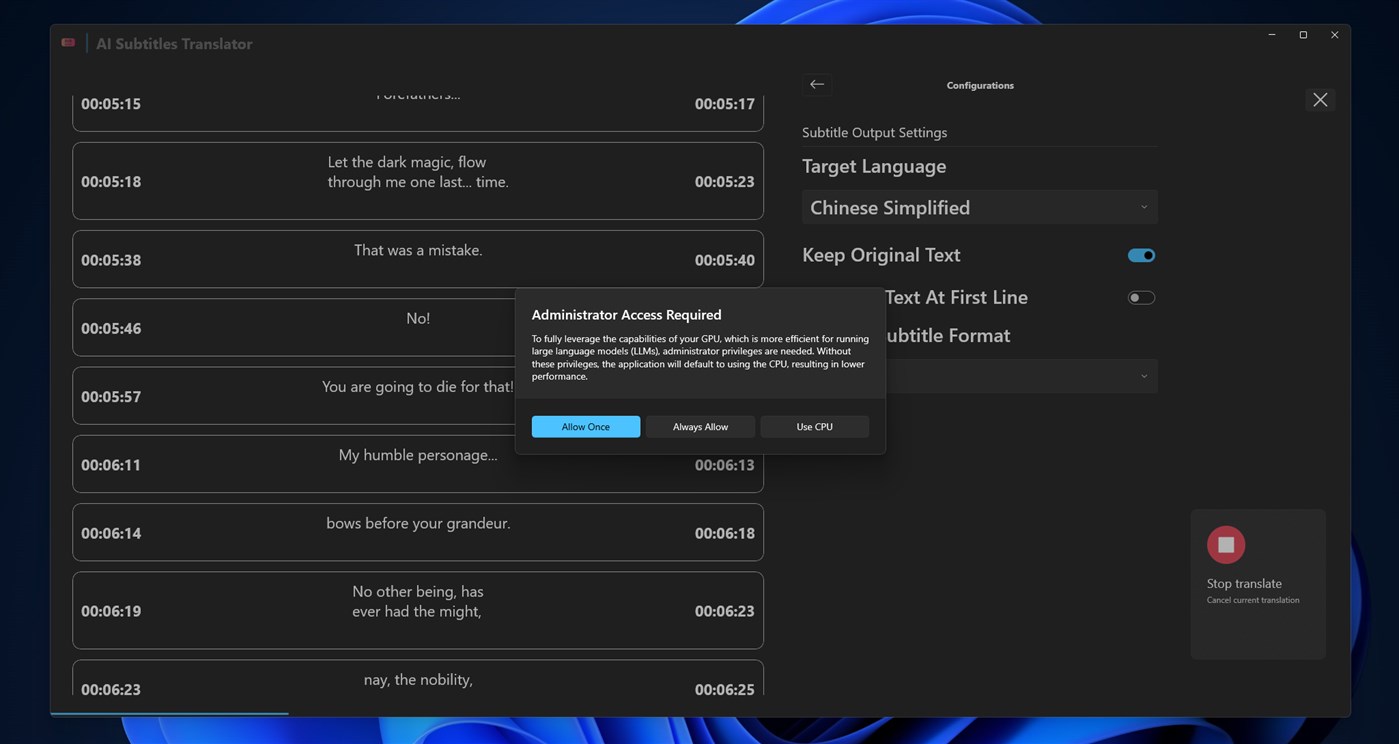
Task: Click the 00:05:18 timestamp field
Action: click(110, 181)
